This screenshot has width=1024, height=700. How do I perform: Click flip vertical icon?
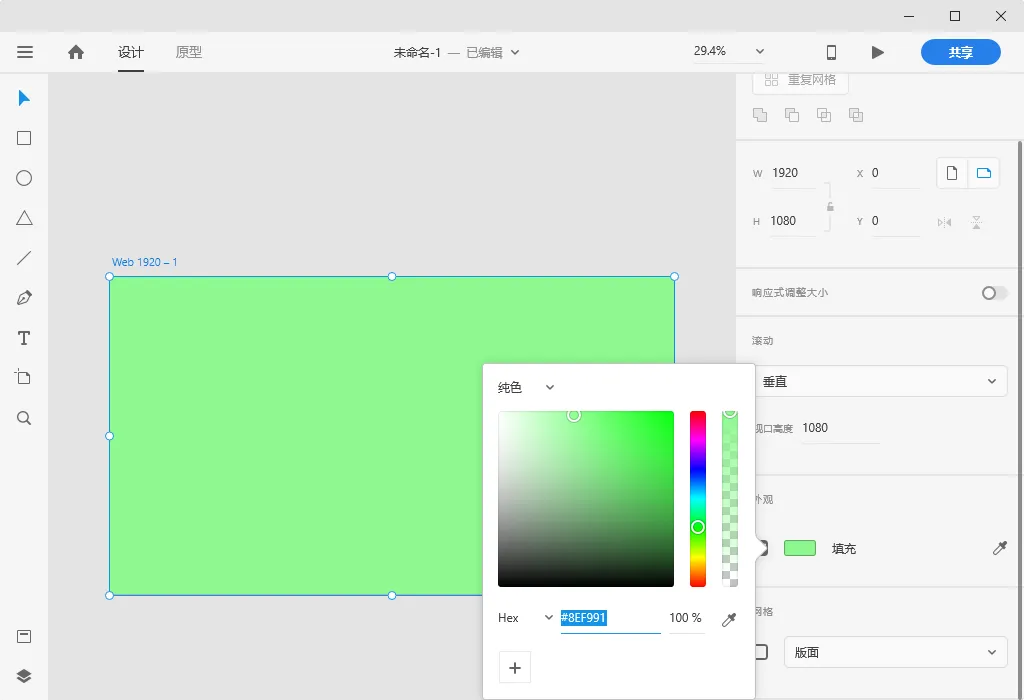(x=976, y=222)
